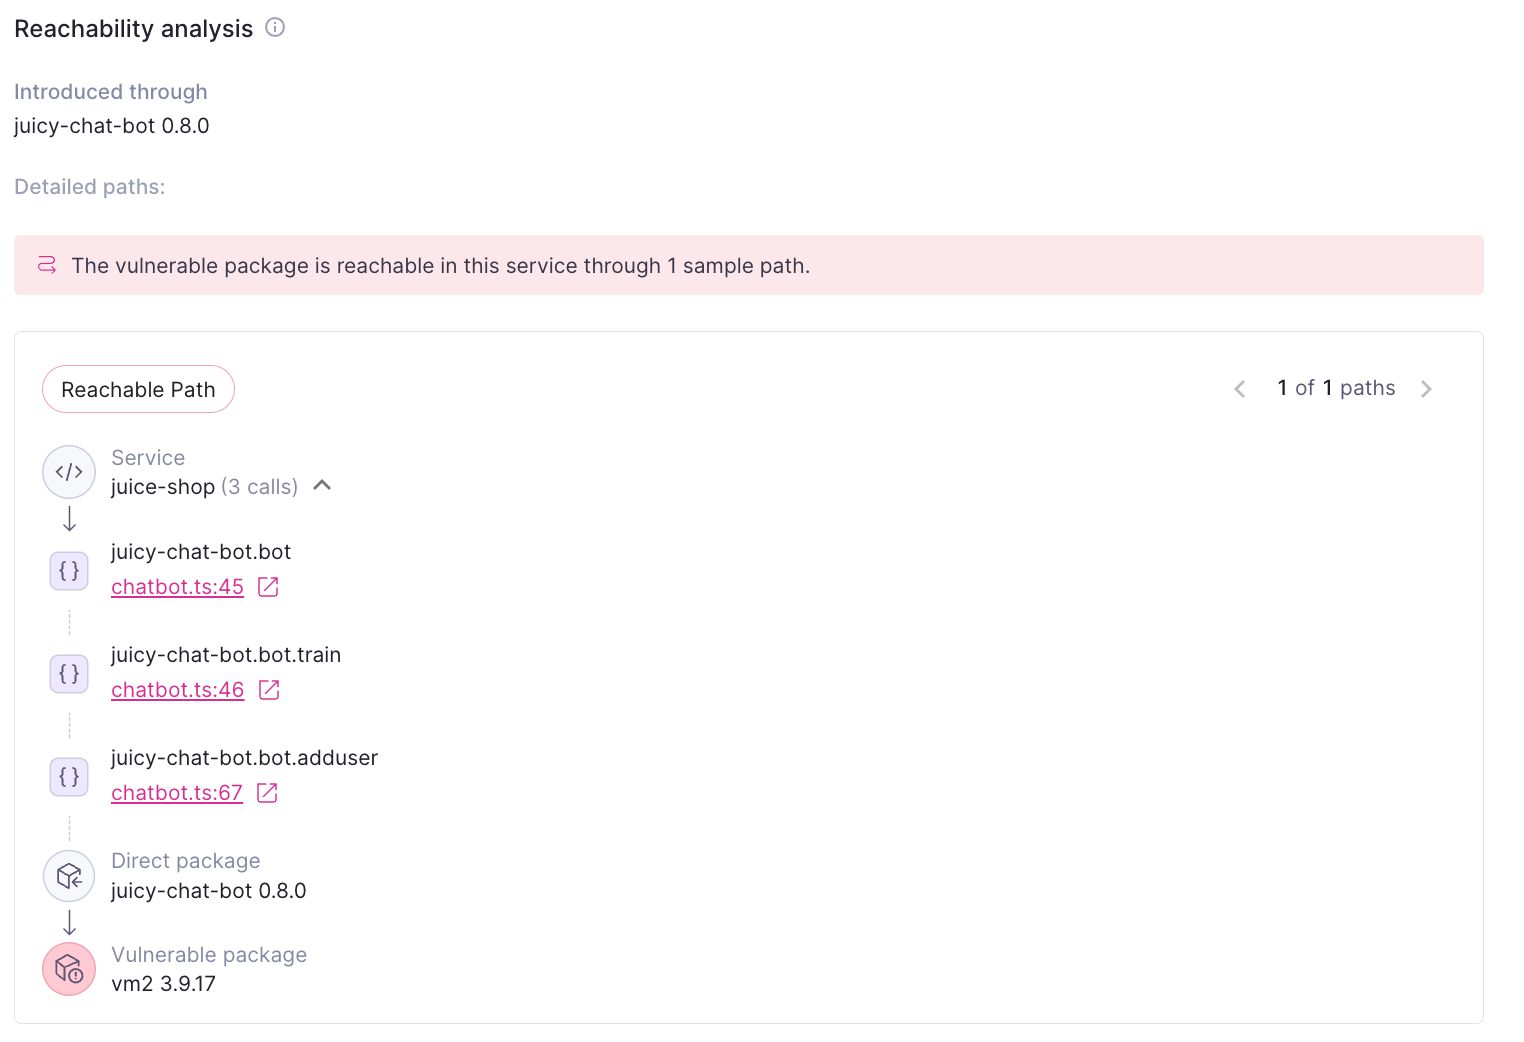
Task: Click the juice-shop (3 calls) service label
Action: [x=205, y=487]
